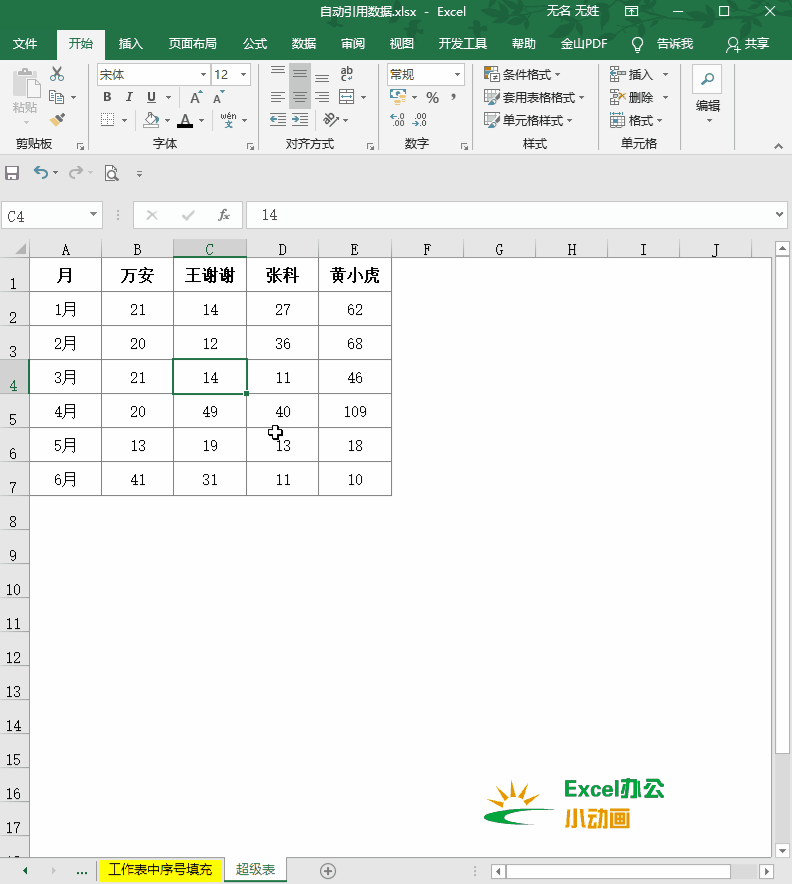Image resolution: width=792 pixels, height=884 pixels.
Task: Expand the 格式 format cells dropdown
Action: tap(660, 121)
